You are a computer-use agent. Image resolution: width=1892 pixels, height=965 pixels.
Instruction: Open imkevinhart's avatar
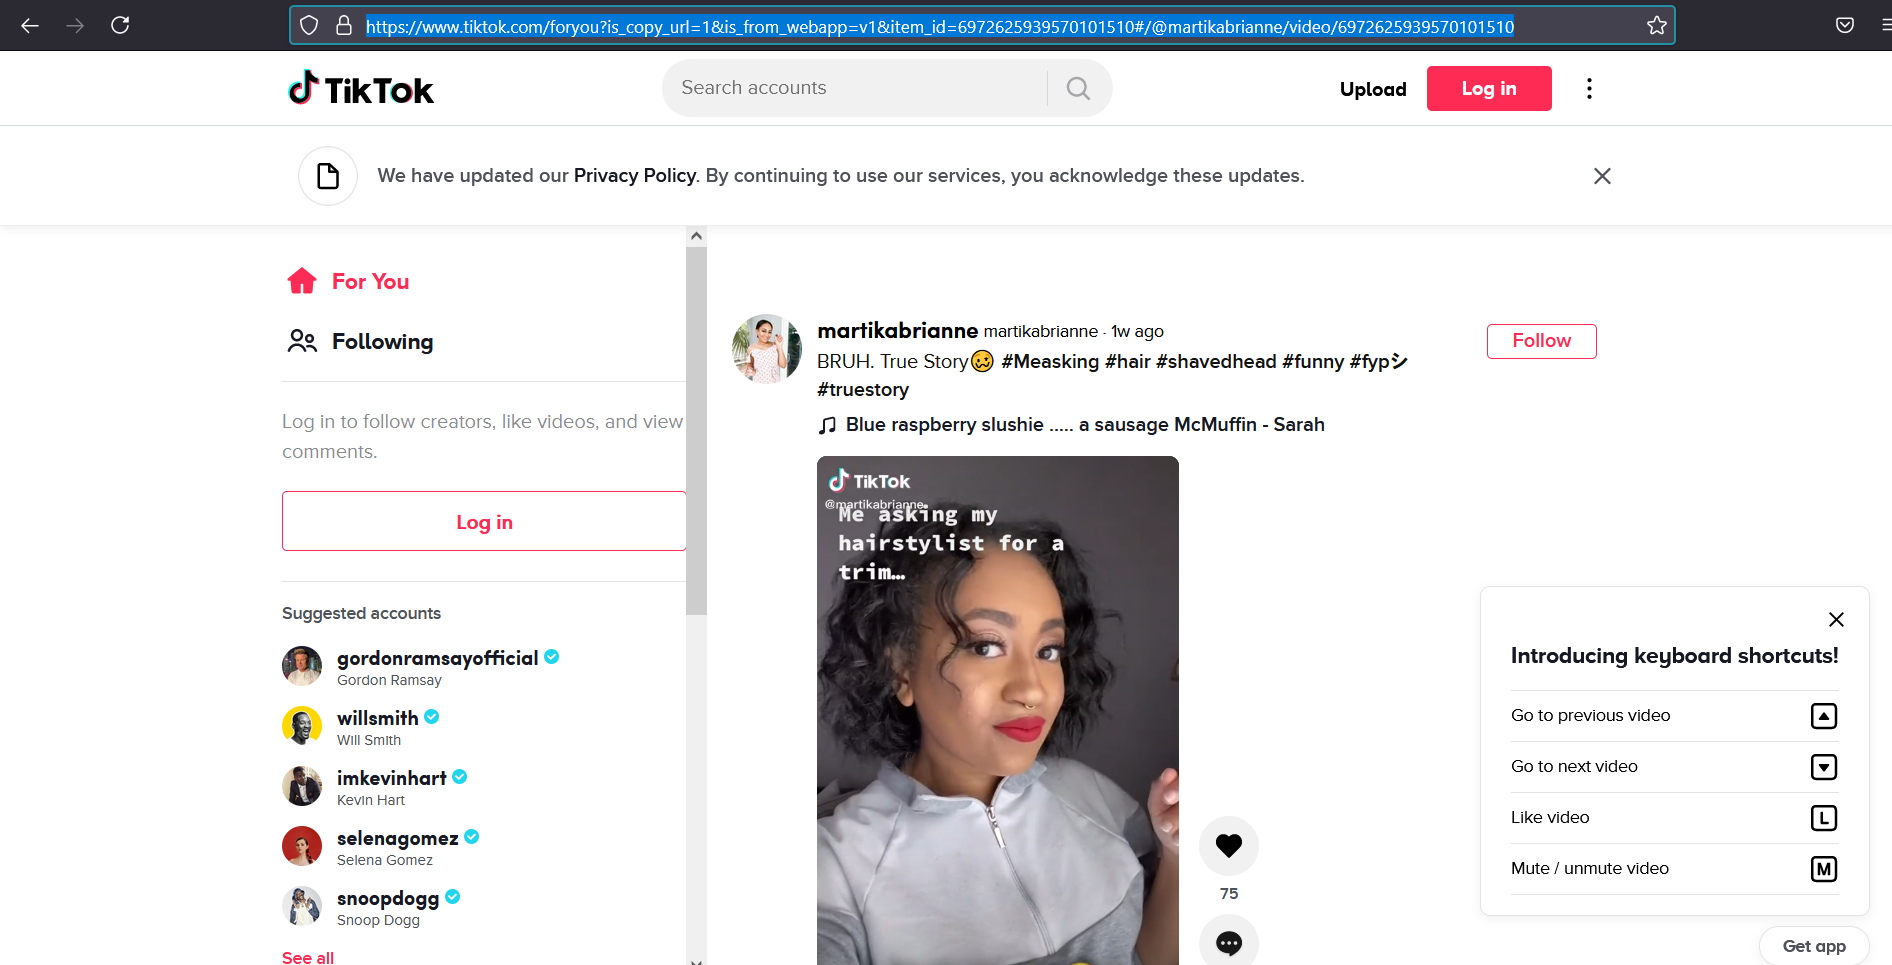pos(302,786)
